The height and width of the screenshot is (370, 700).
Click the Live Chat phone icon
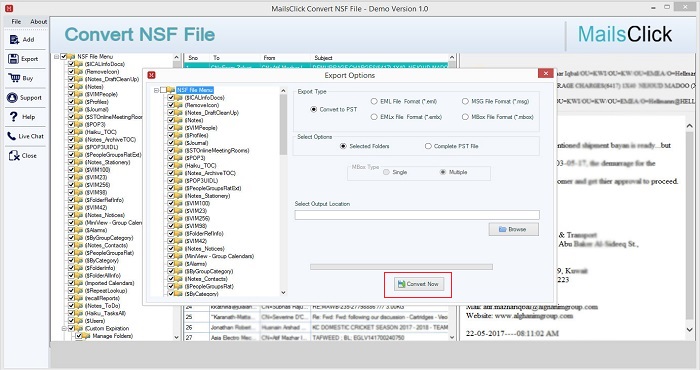[x=12, y=136]
